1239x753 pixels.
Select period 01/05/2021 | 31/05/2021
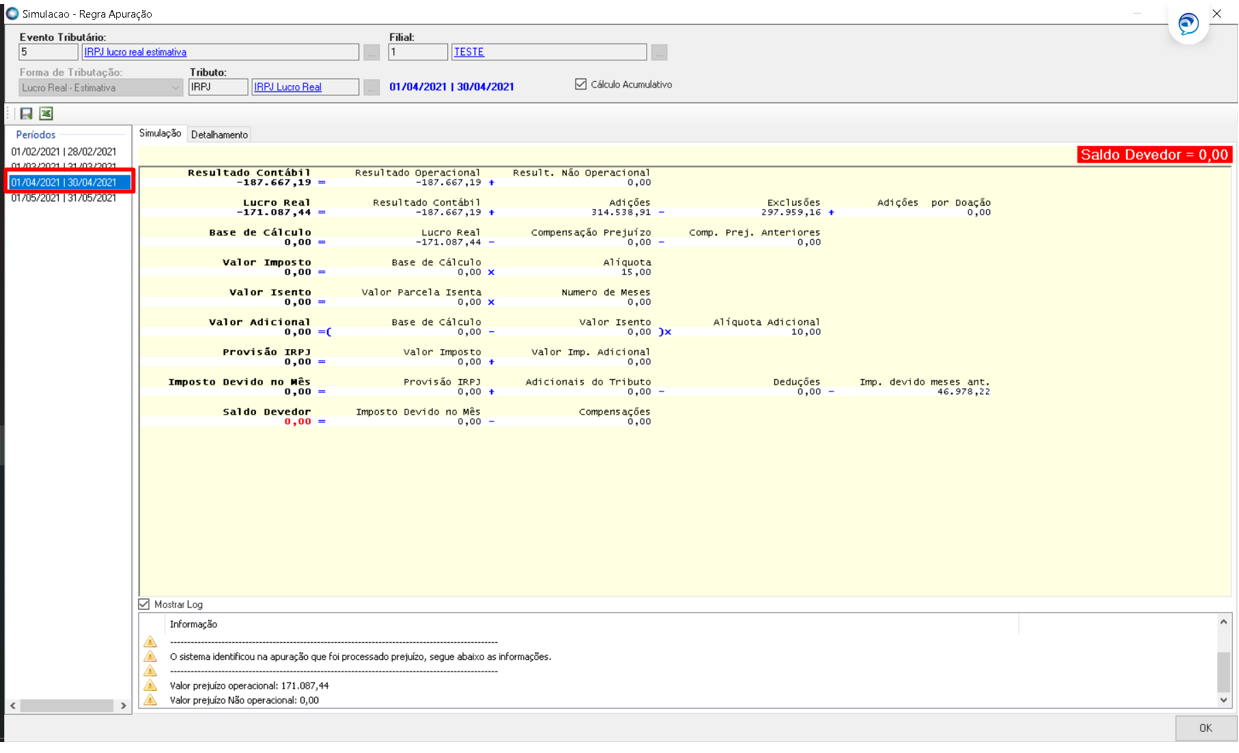coord(64,198)
